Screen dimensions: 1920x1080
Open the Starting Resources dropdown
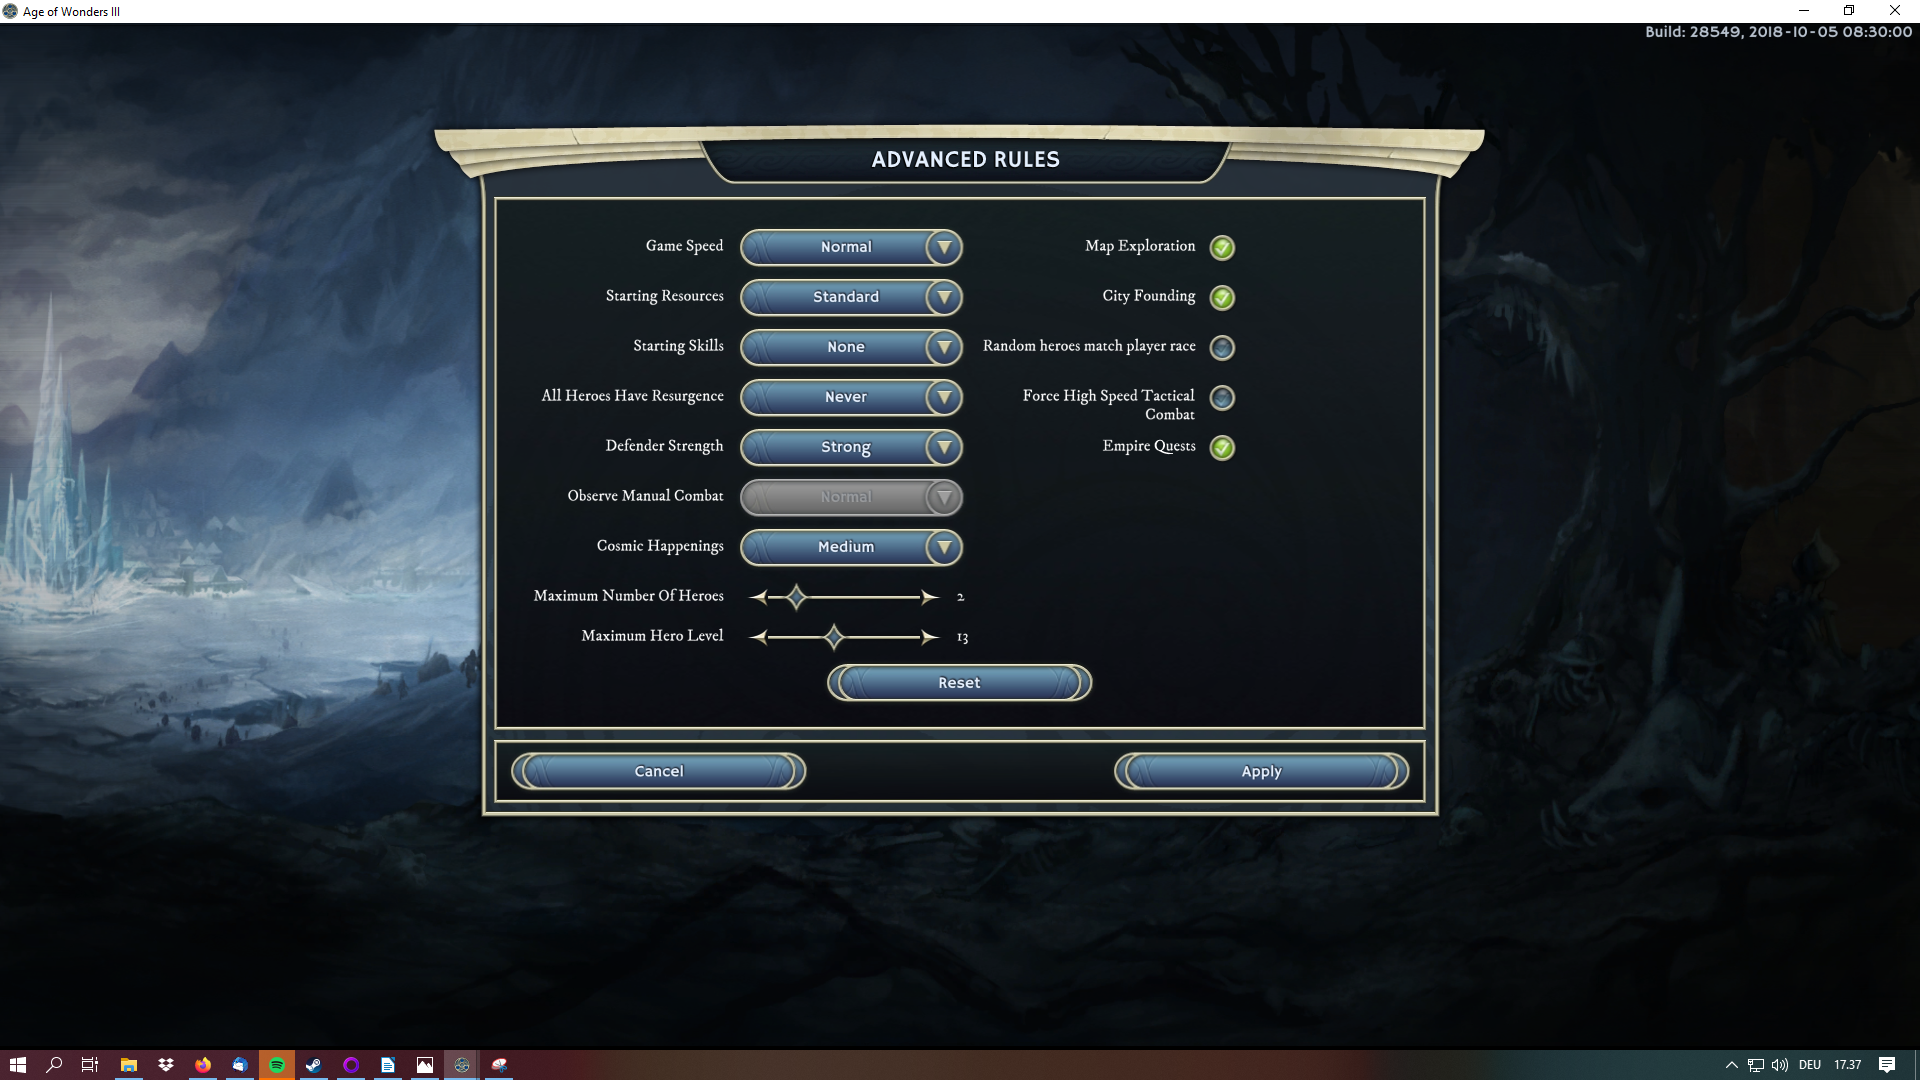943,297
